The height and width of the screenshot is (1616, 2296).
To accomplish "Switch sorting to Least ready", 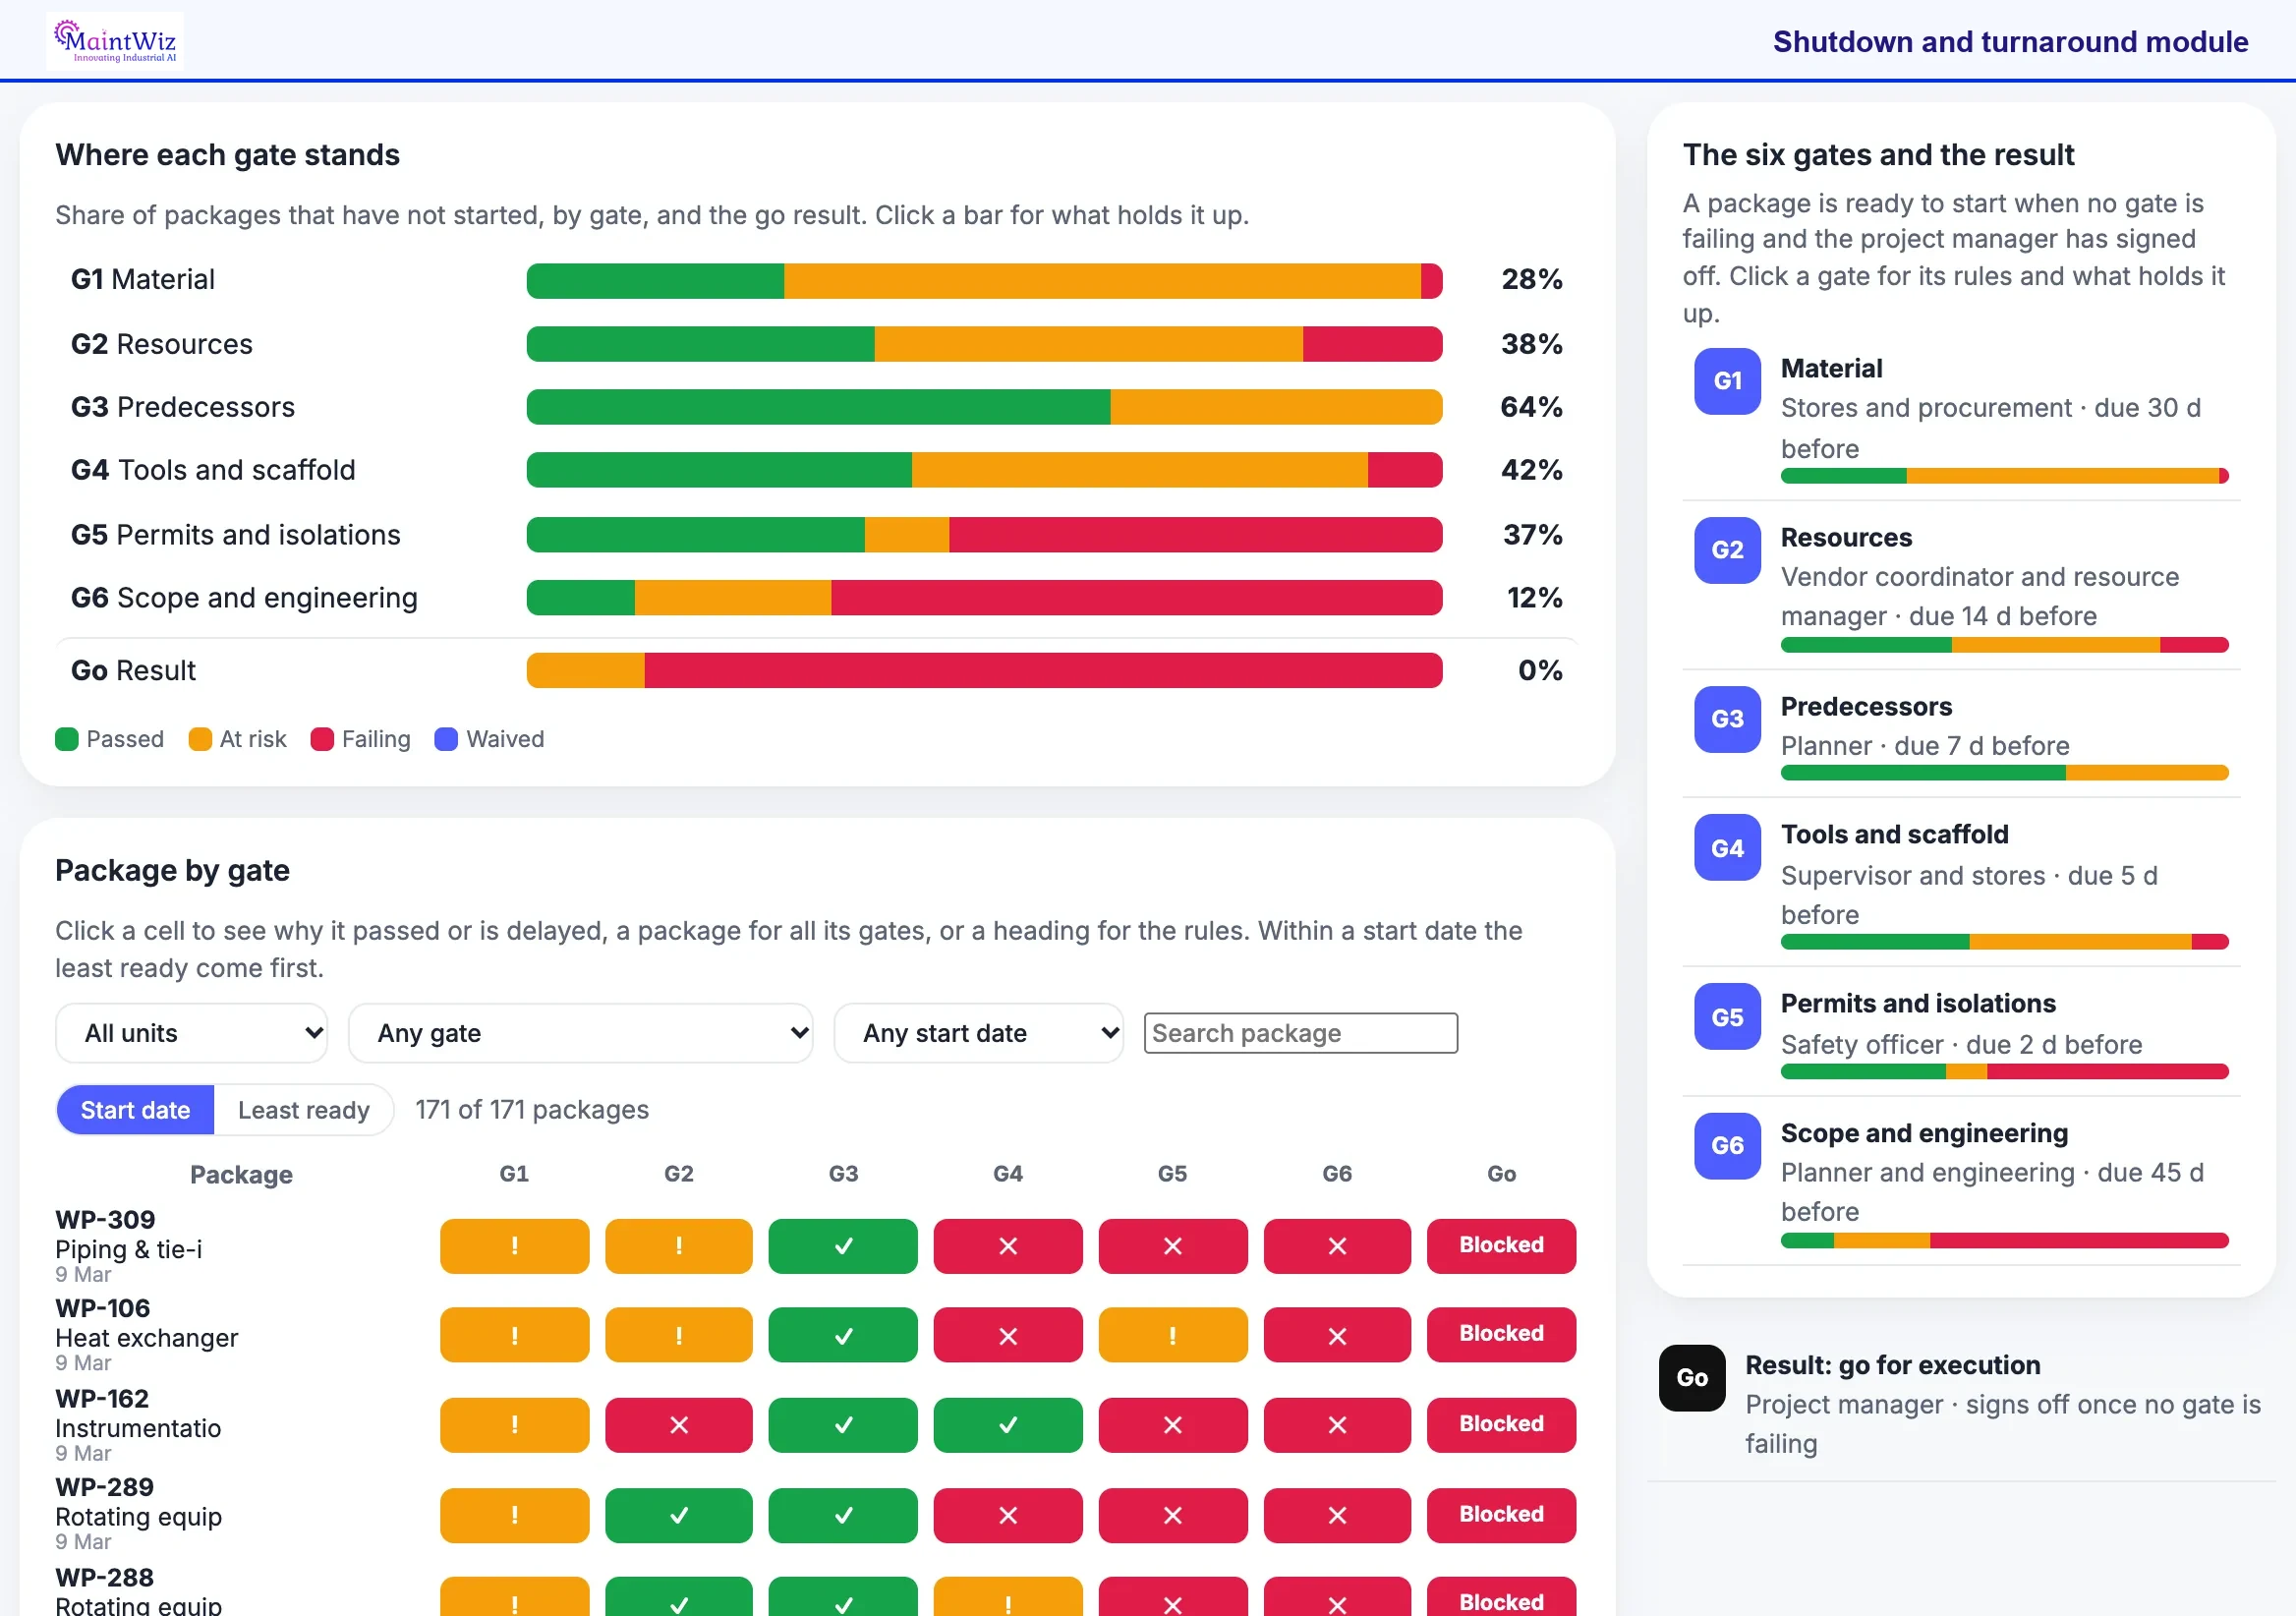I will click(x=304, y=1110).
